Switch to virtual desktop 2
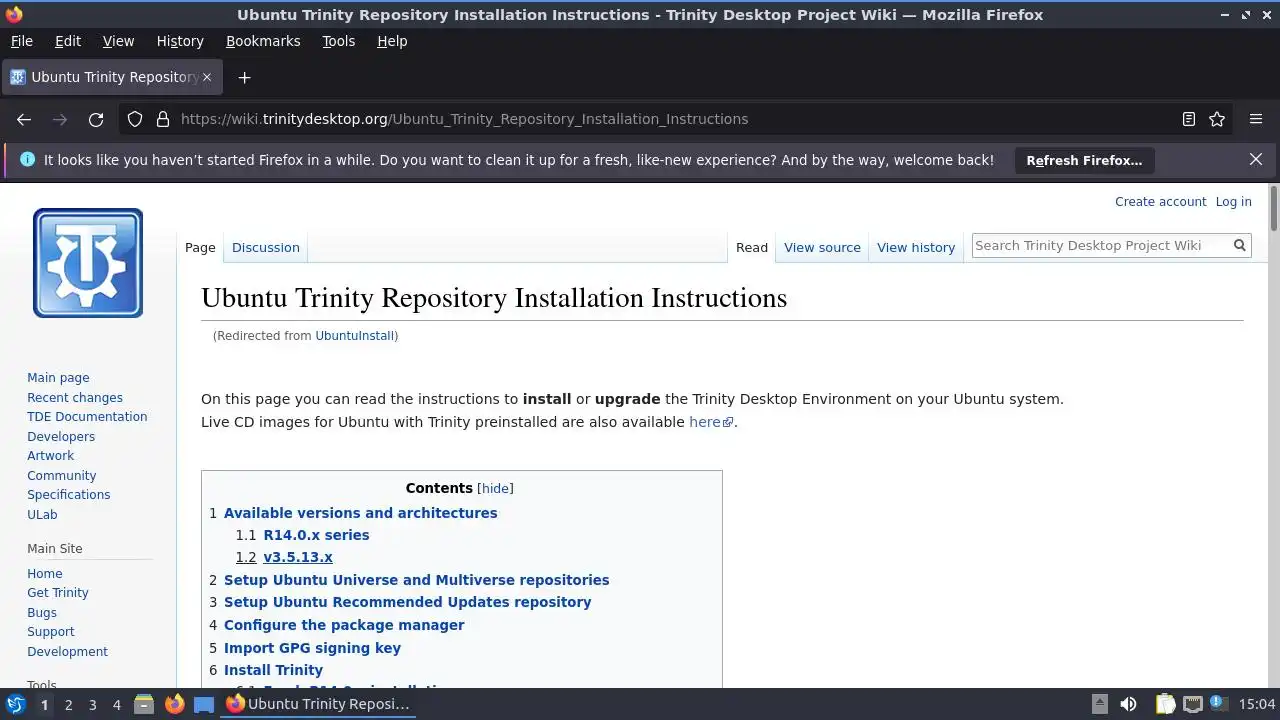The height and width of the screenshot is (720, 1280). click(68, 705)
